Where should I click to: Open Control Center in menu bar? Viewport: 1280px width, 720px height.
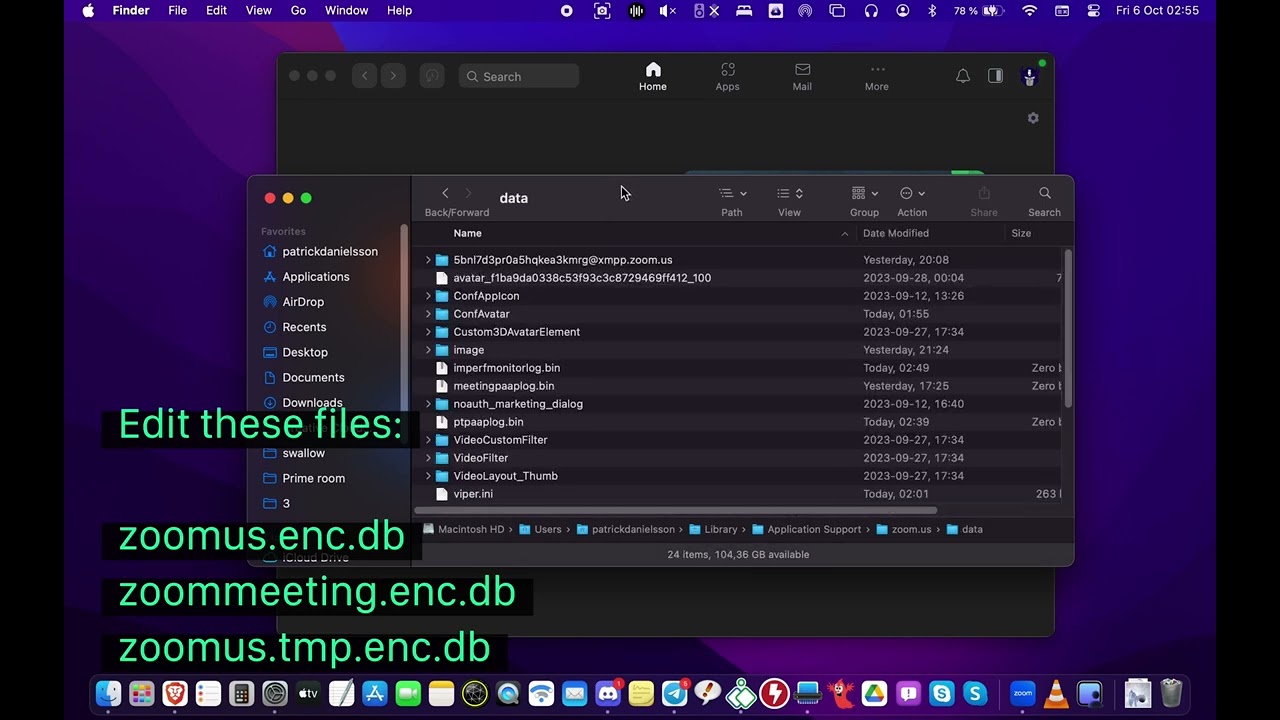[1093, 10]
